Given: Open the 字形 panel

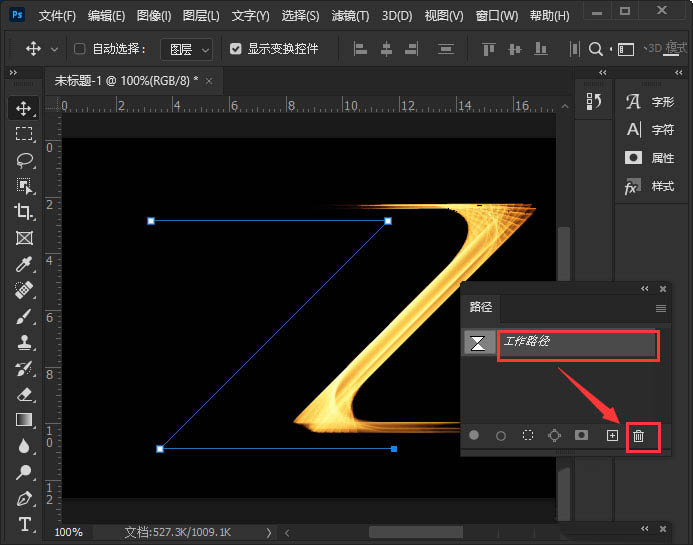Looking at the screenshot, I should (650, 102).
